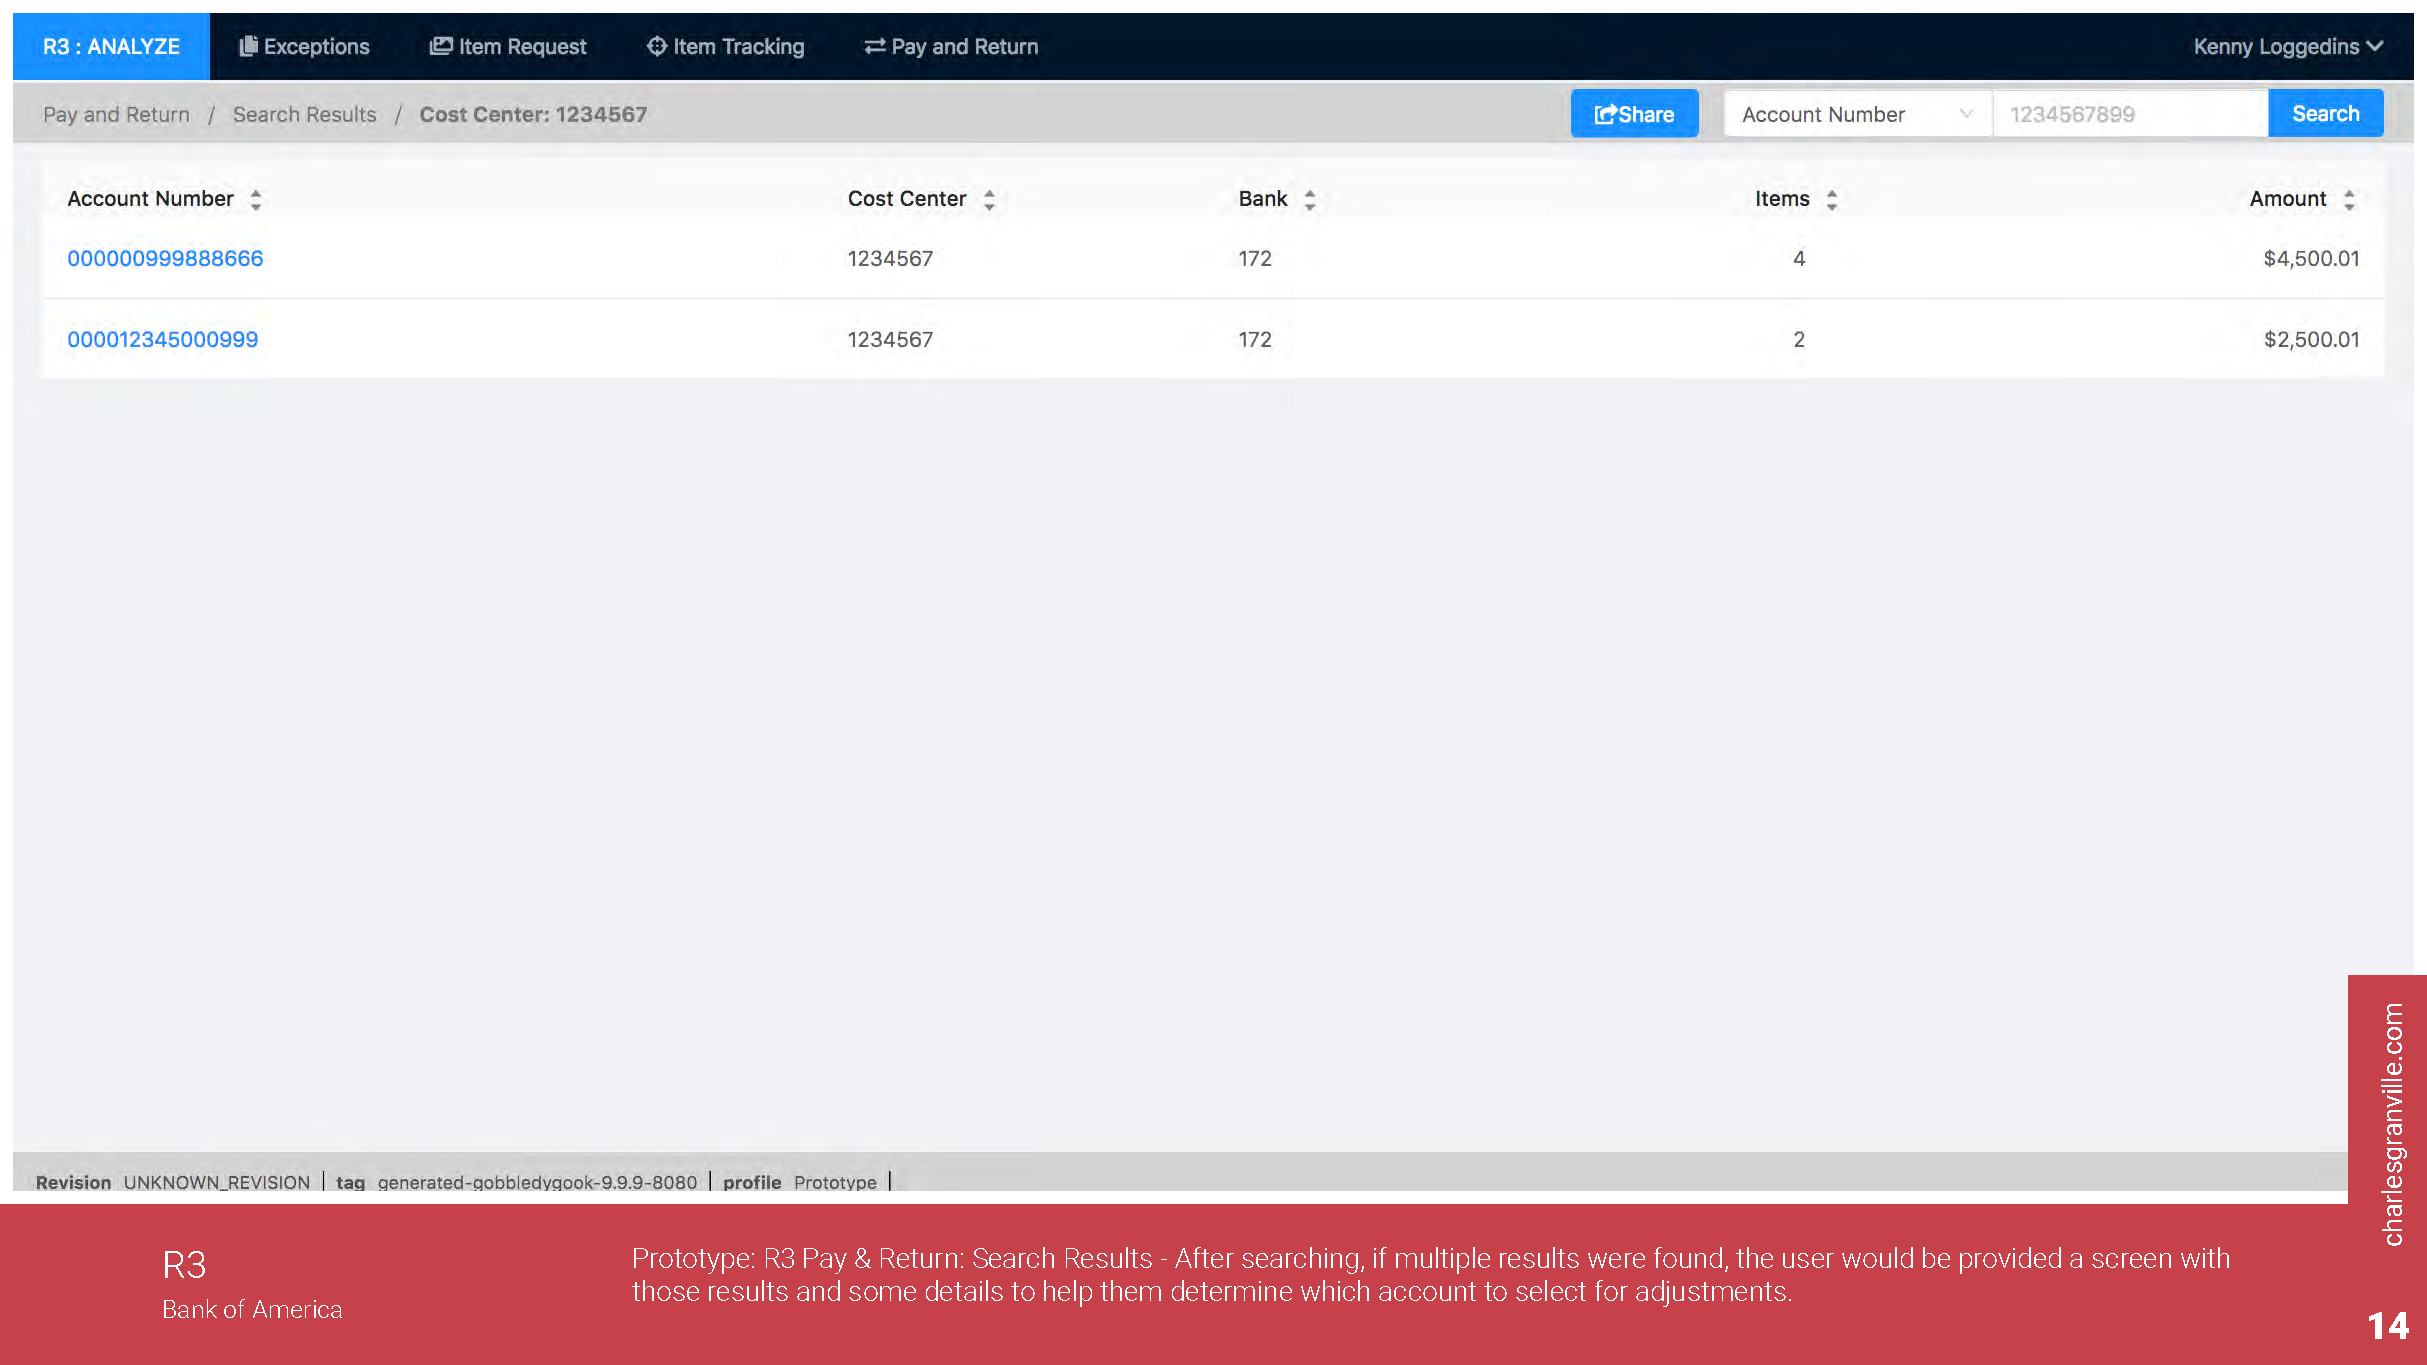Open the R3 : ANALYZE home tab
The width and height of the screenshot is (2427, 1365).
coord(111,46)
